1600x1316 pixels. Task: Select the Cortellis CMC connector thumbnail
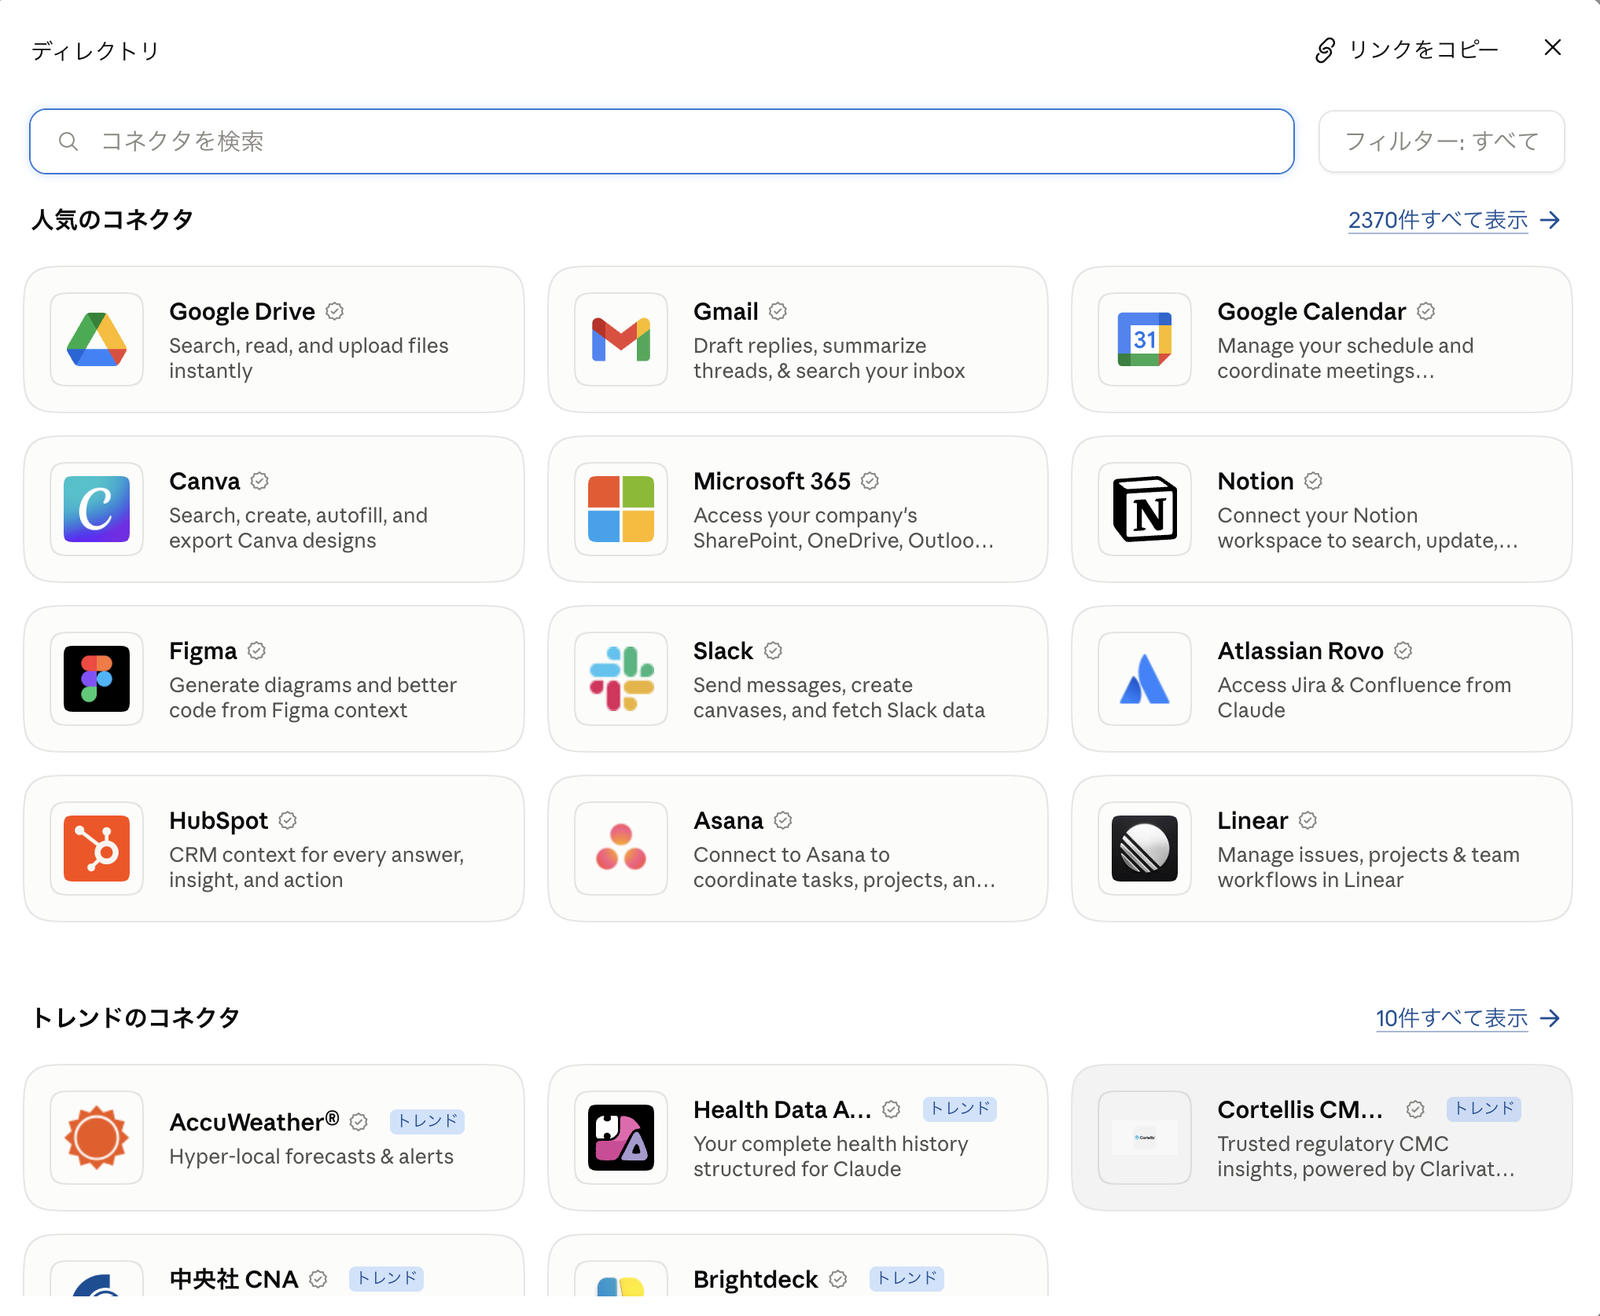[1145, 1138]
